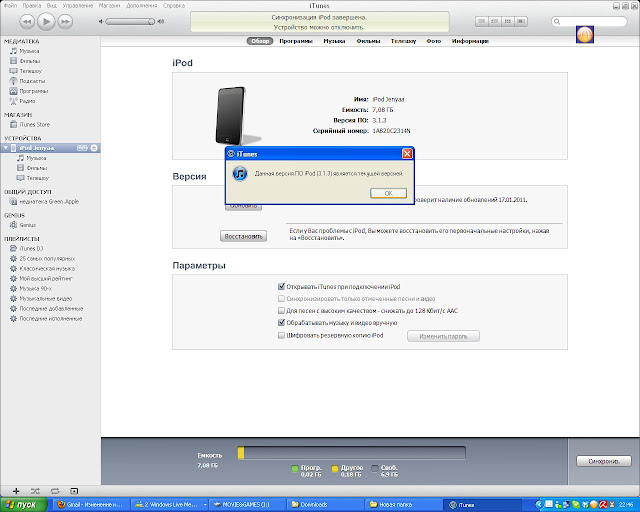Switch to list view button
640x512 pixels.
(x=482, y=21)
